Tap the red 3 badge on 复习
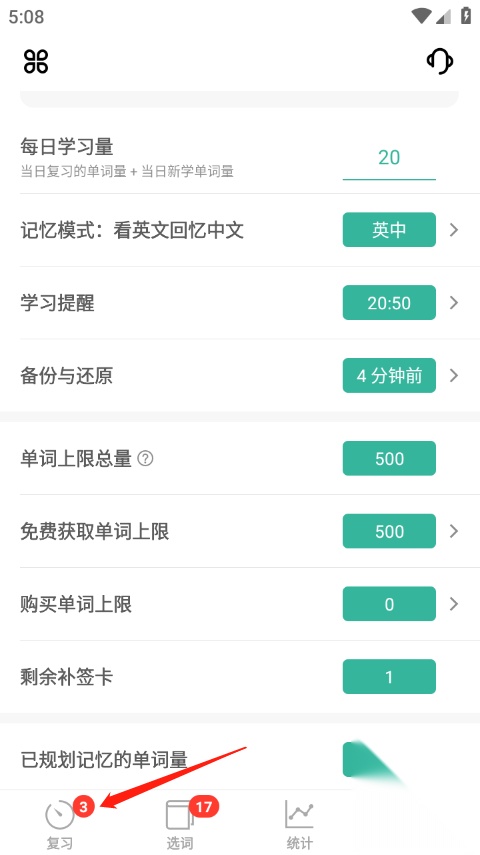480x855 pixels. (83, 806)
